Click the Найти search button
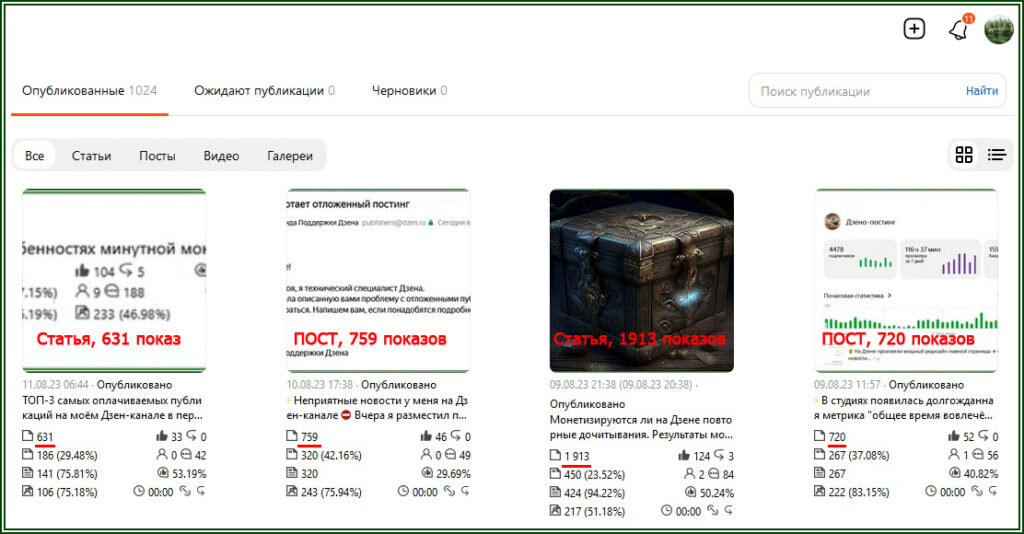 coord(982,91)
